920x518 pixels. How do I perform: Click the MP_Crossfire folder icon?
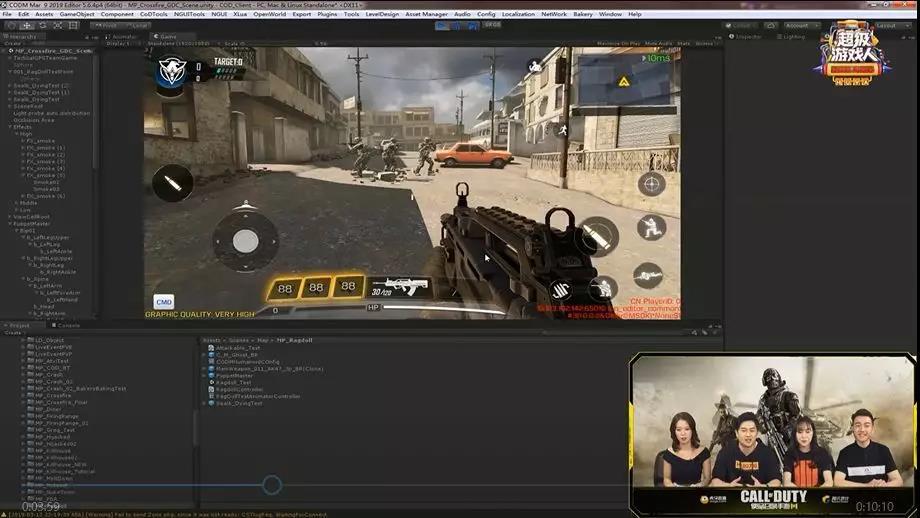(31, 395)
